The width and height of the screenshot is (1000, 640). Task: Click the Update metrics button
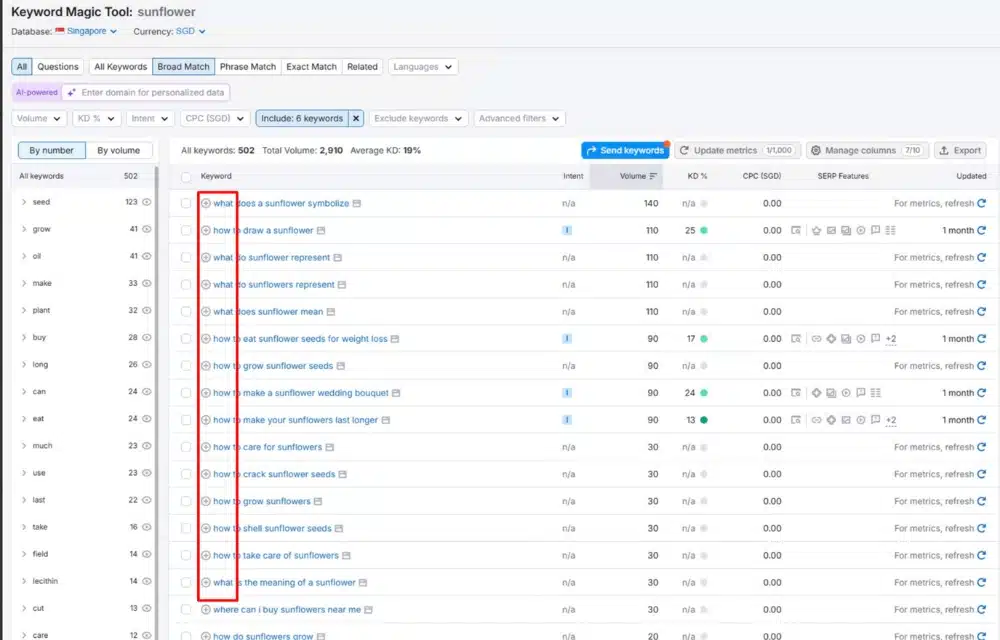tap(737, 150)
